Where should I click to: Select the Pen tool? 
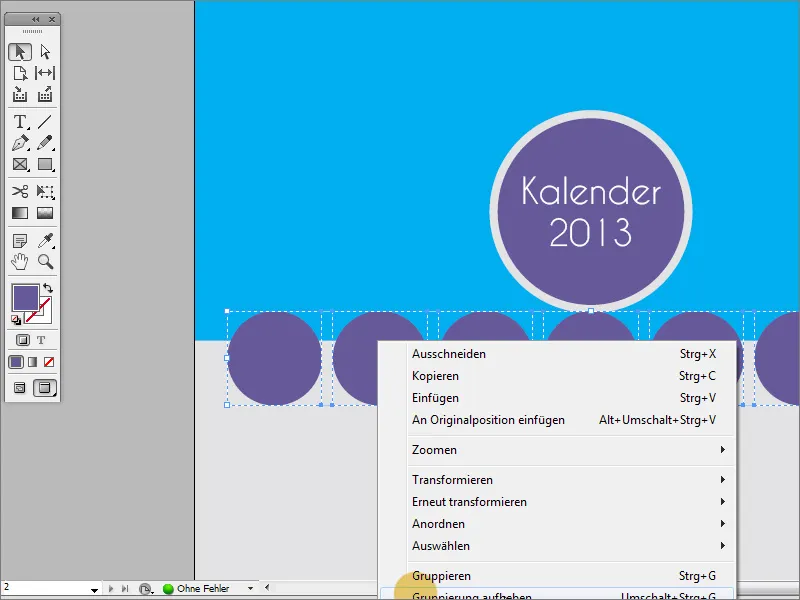[x=20, y=143]
